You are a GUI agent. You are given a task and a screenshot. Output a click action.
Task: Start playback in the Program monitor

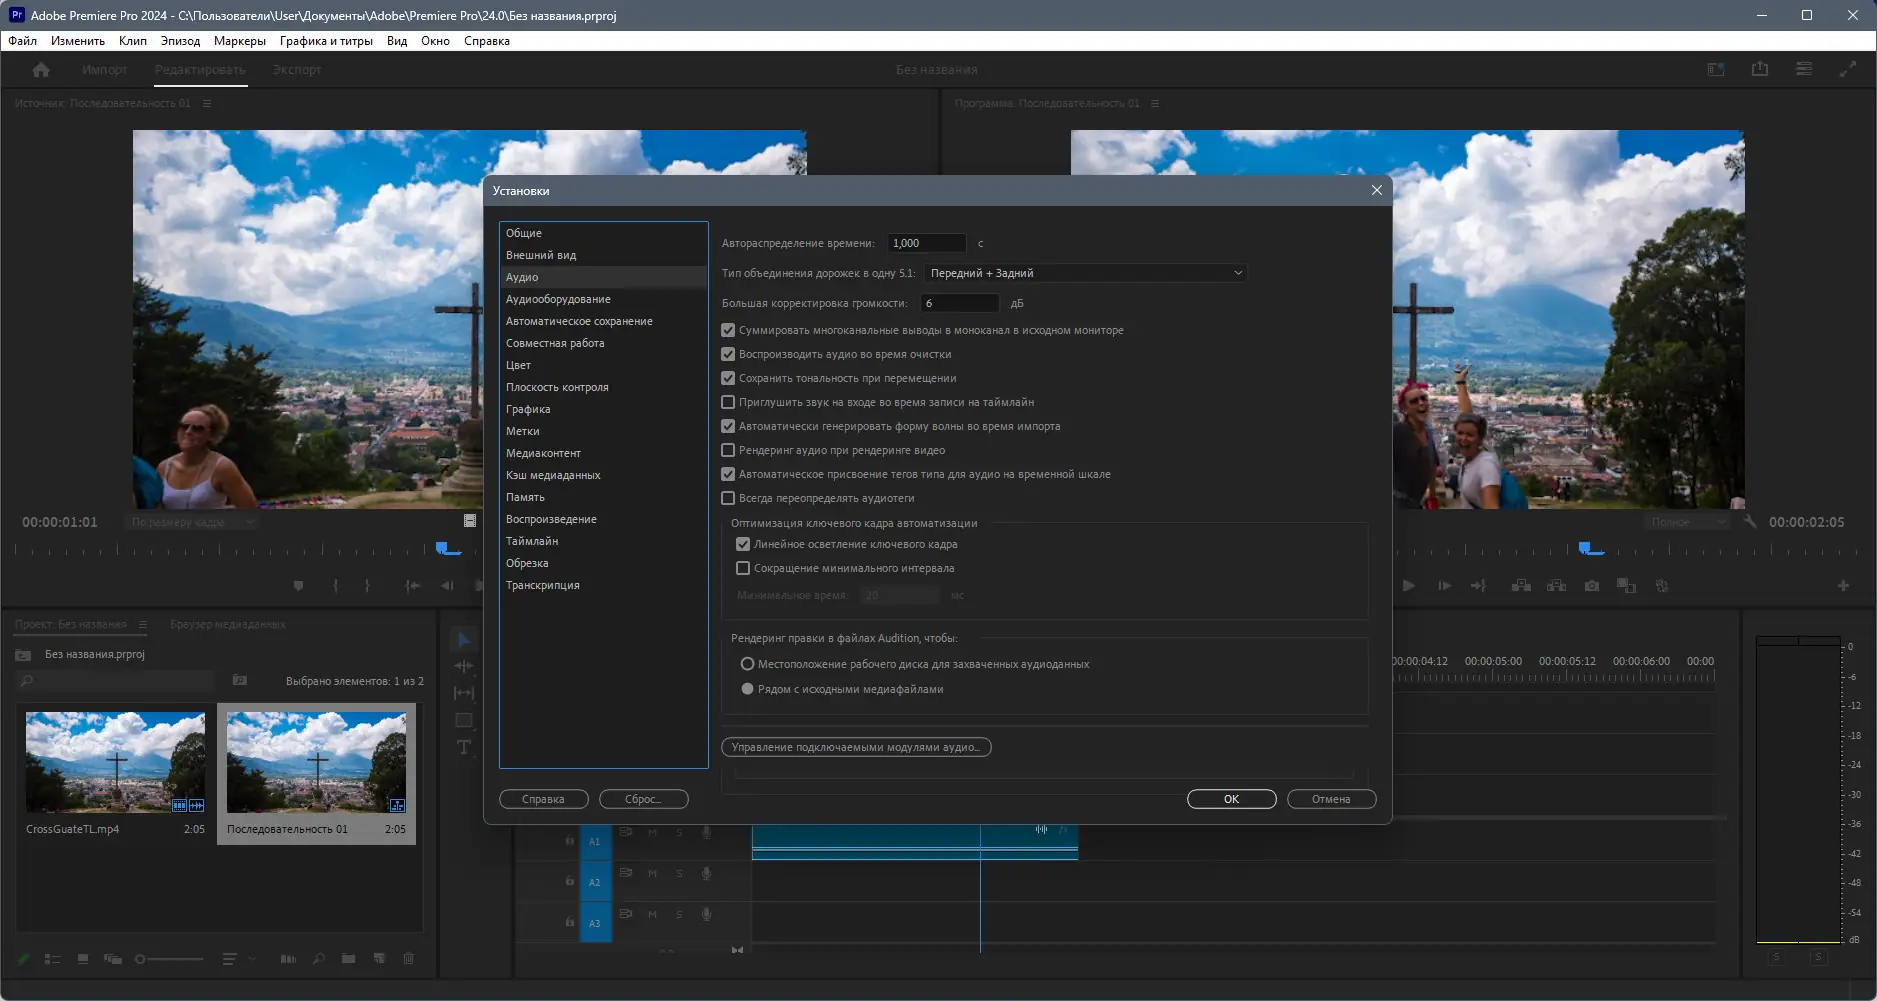coord(1409,586)
